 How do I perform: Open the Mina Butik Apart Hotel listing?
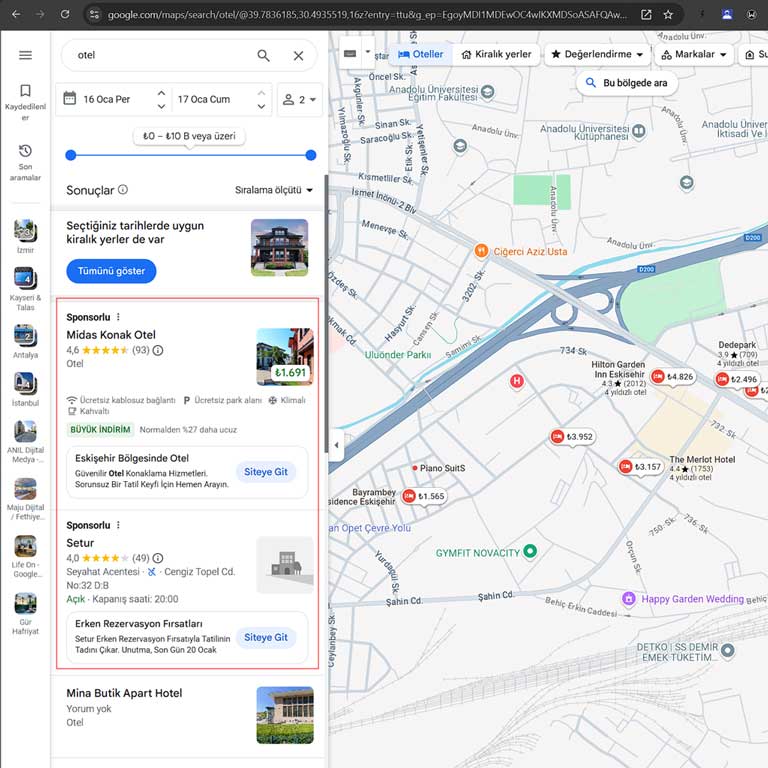pos(124,693)
